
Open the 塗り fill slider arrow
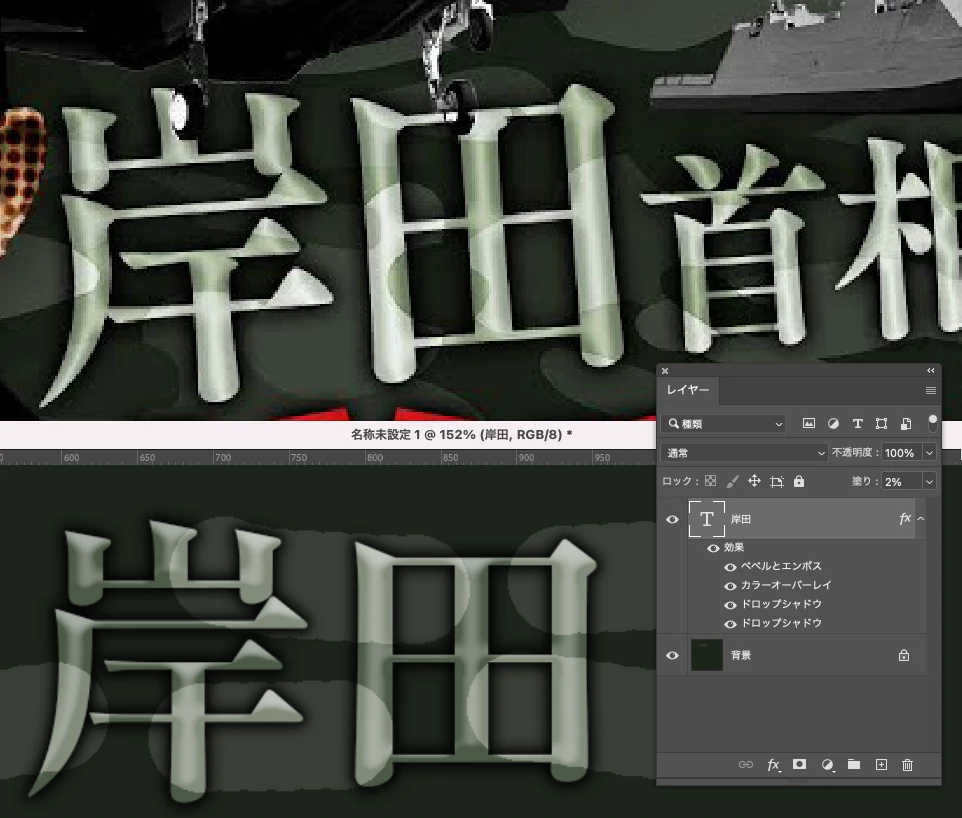click(x=929, y=482)
